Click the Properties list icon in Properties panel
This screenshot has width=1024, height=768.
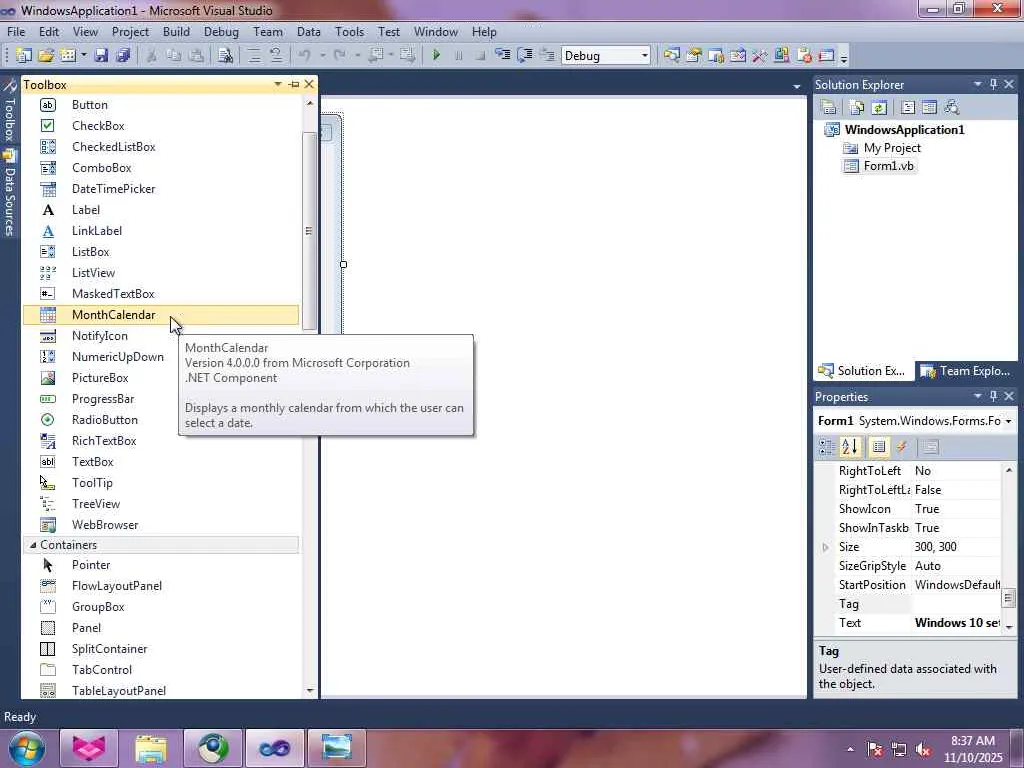[x=879, y=447]
